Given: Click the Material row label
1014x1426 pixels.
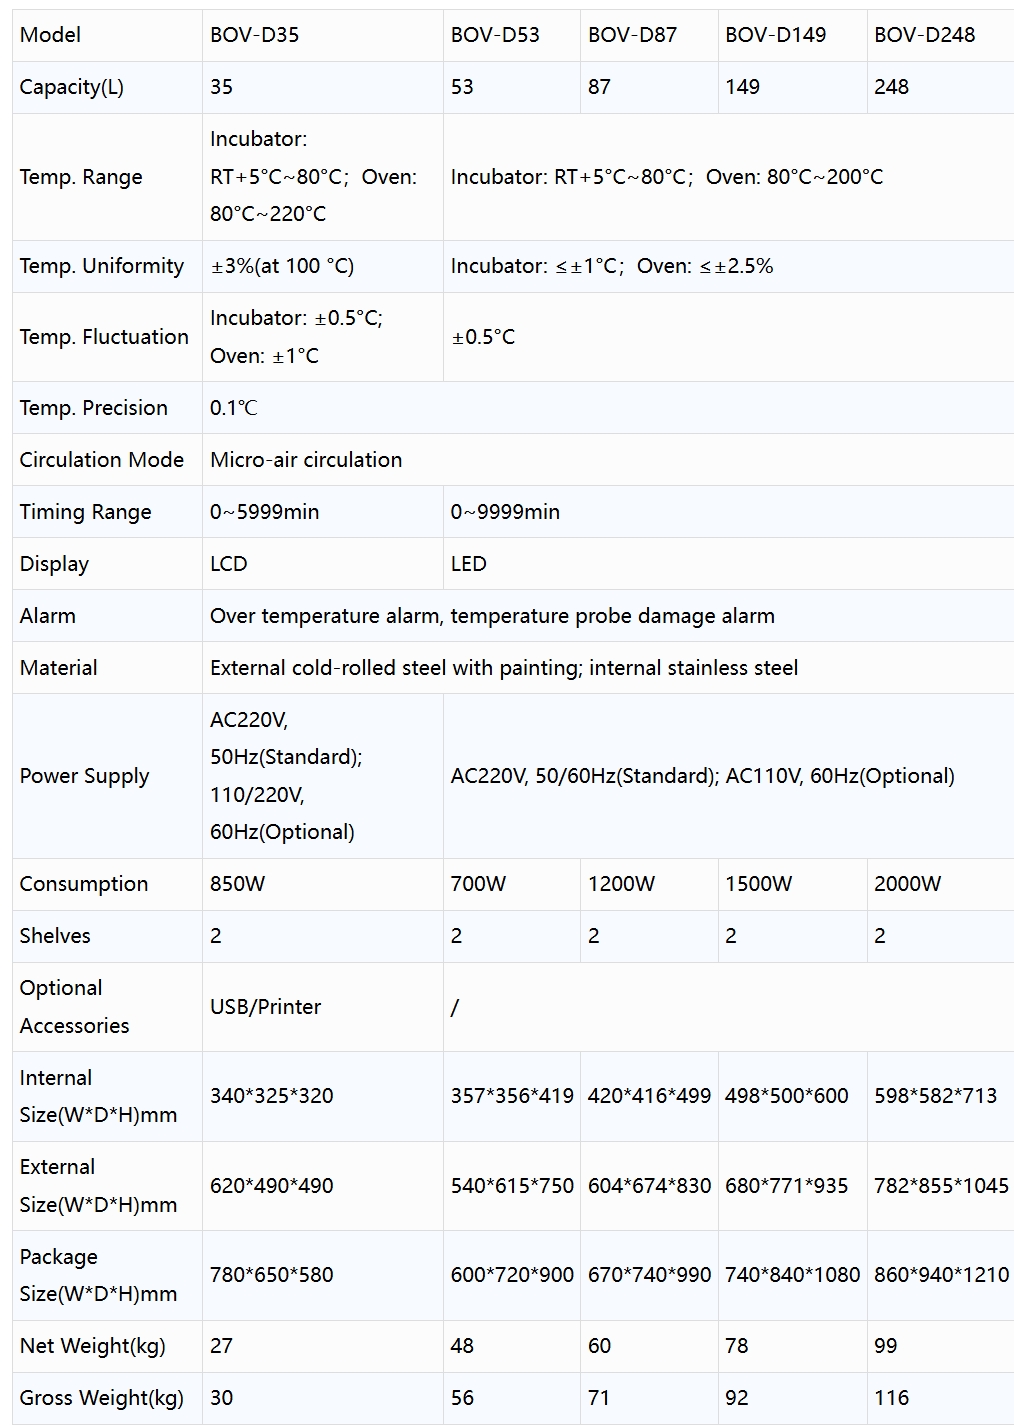Looking at the screenshot, I should 58,668.
